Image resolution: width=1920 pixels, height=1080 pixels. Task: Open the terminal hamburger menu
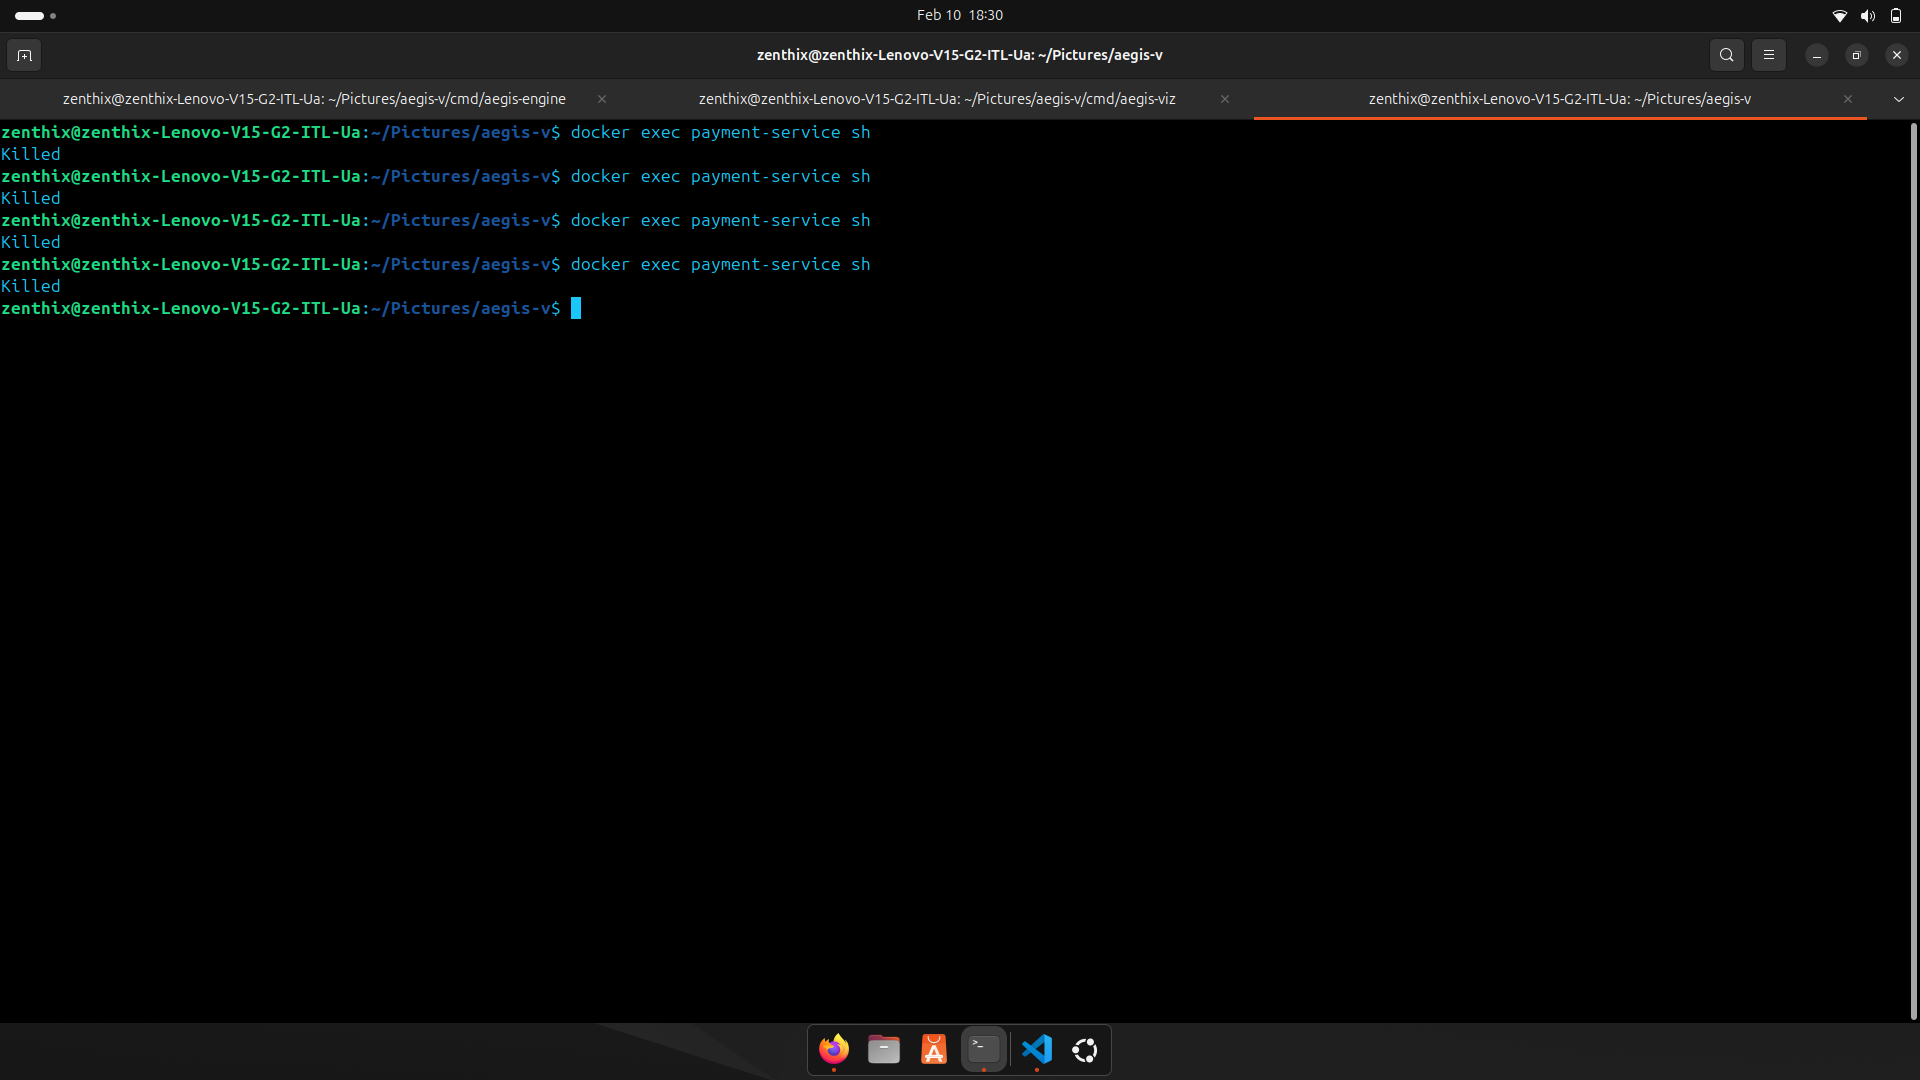click(x=1768, y=55)
